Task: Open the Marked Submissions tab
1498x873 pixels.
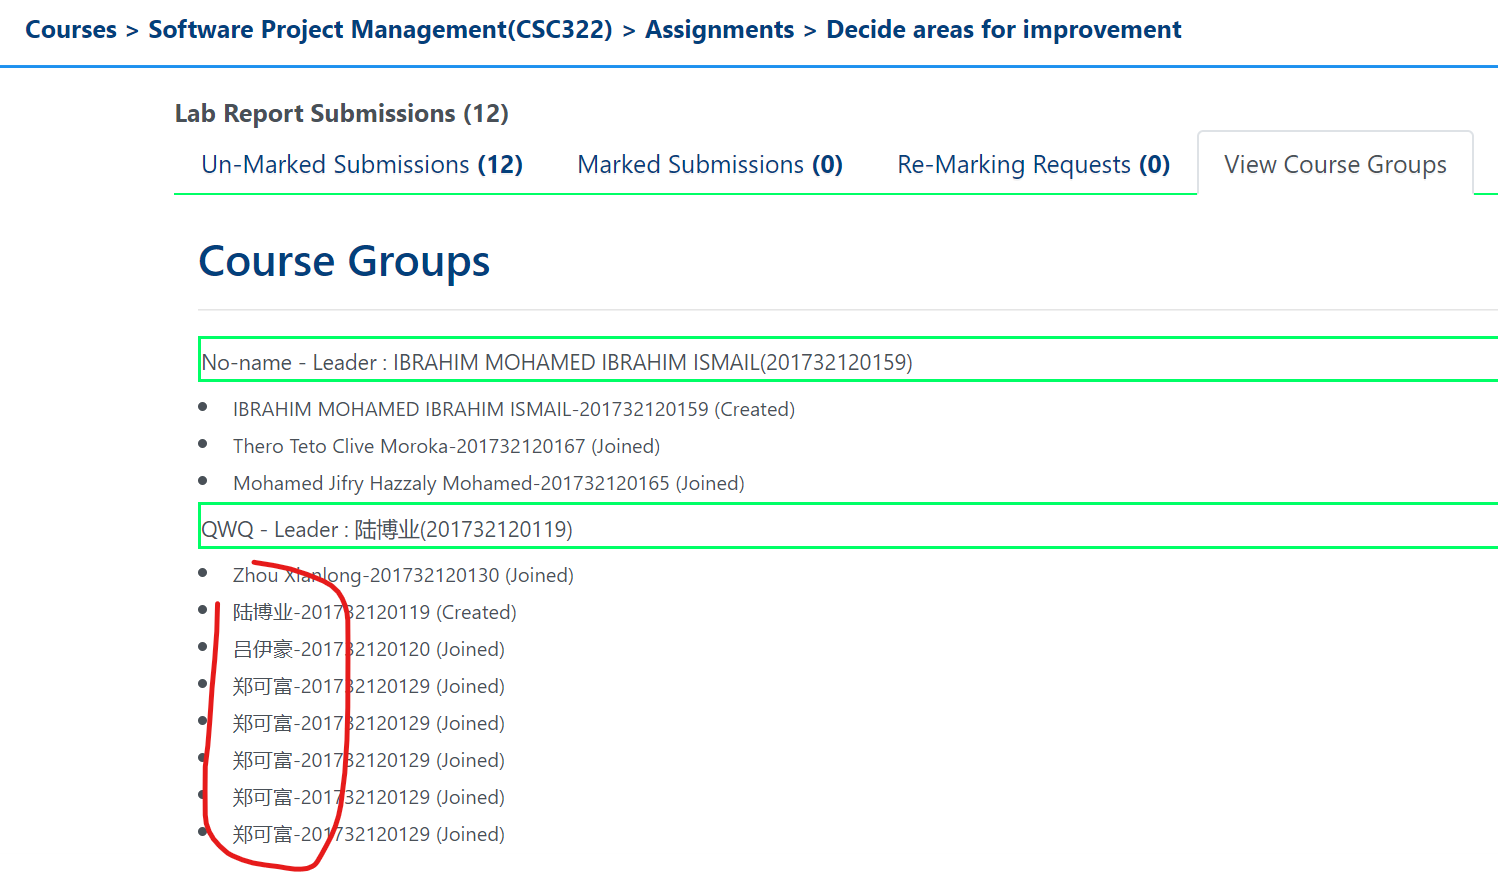Action: [x=710, y=165]
